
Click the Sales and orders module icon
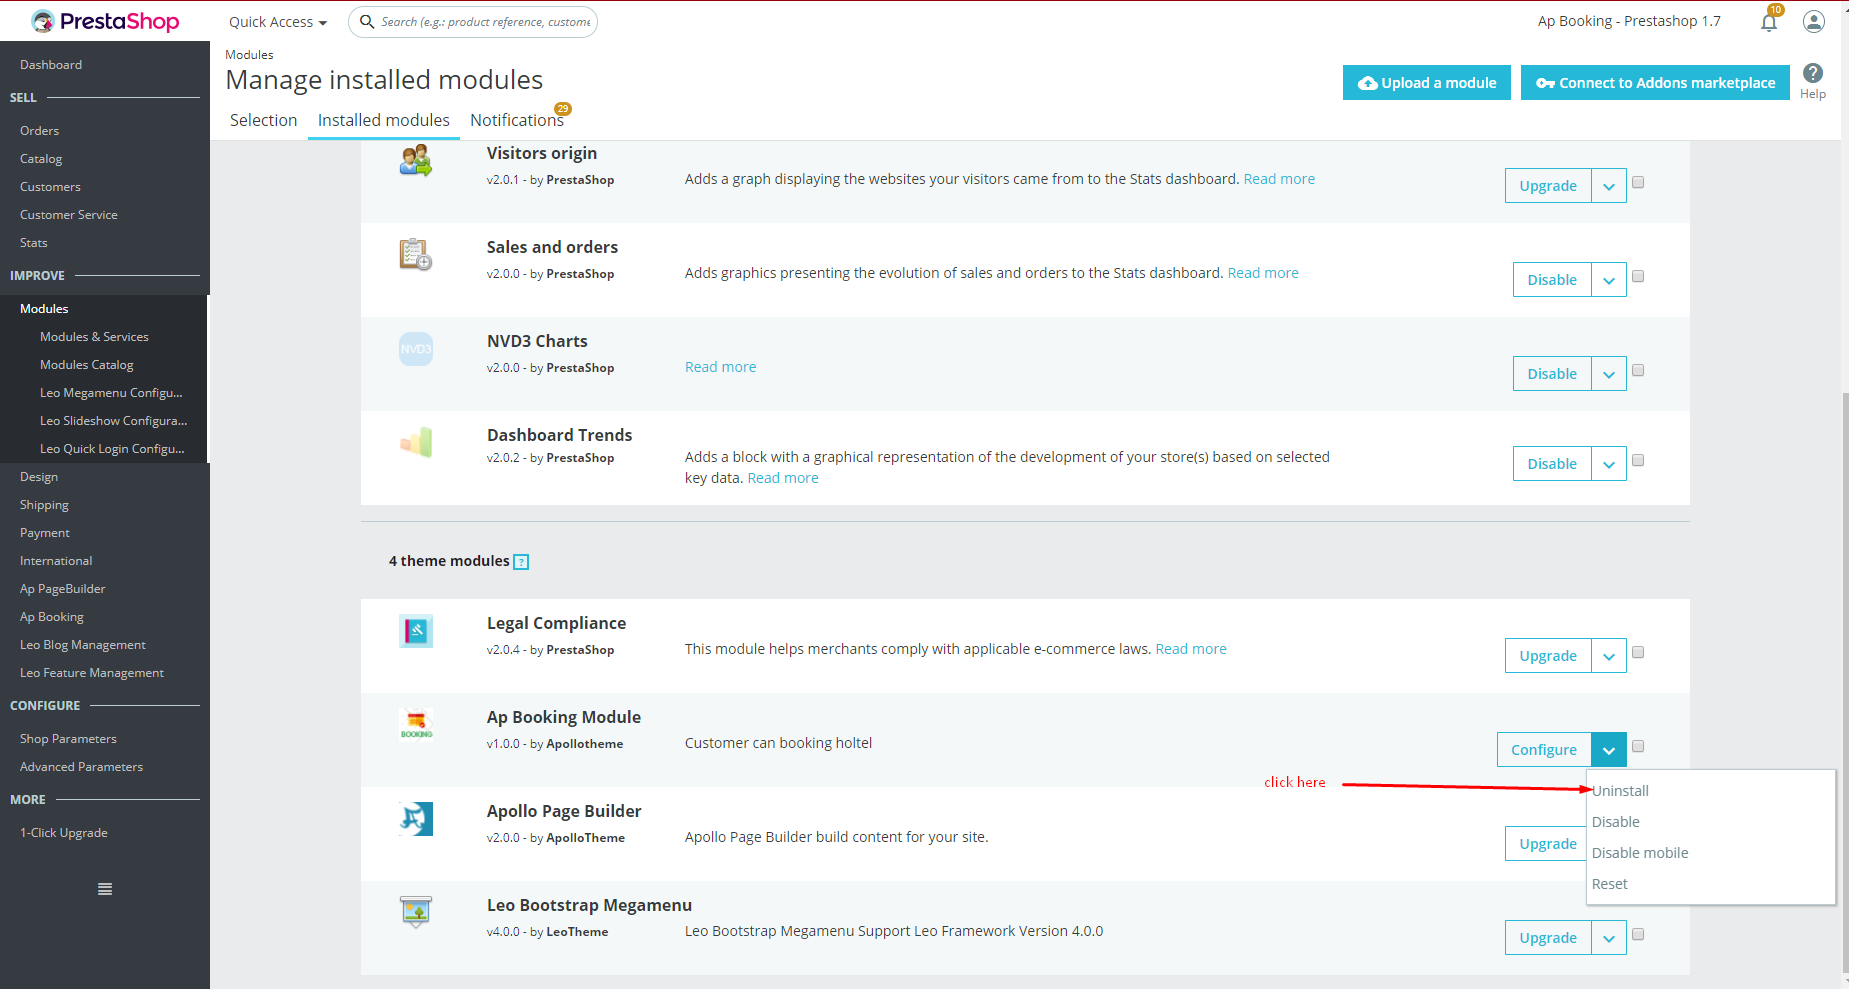coord(416,254)
